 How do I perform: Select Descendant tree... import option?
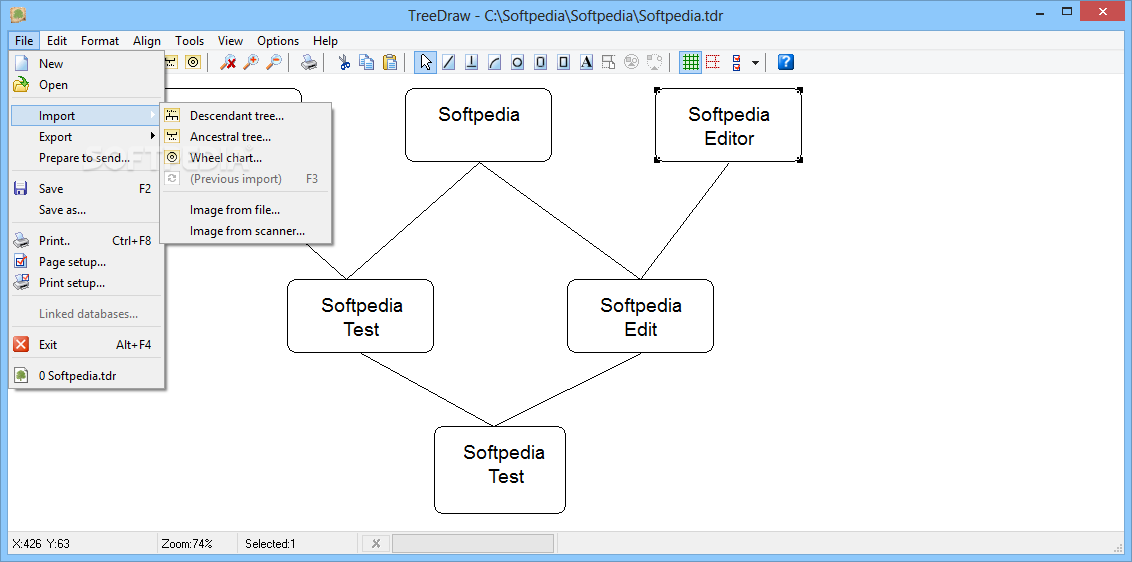(x=245, y=116)
